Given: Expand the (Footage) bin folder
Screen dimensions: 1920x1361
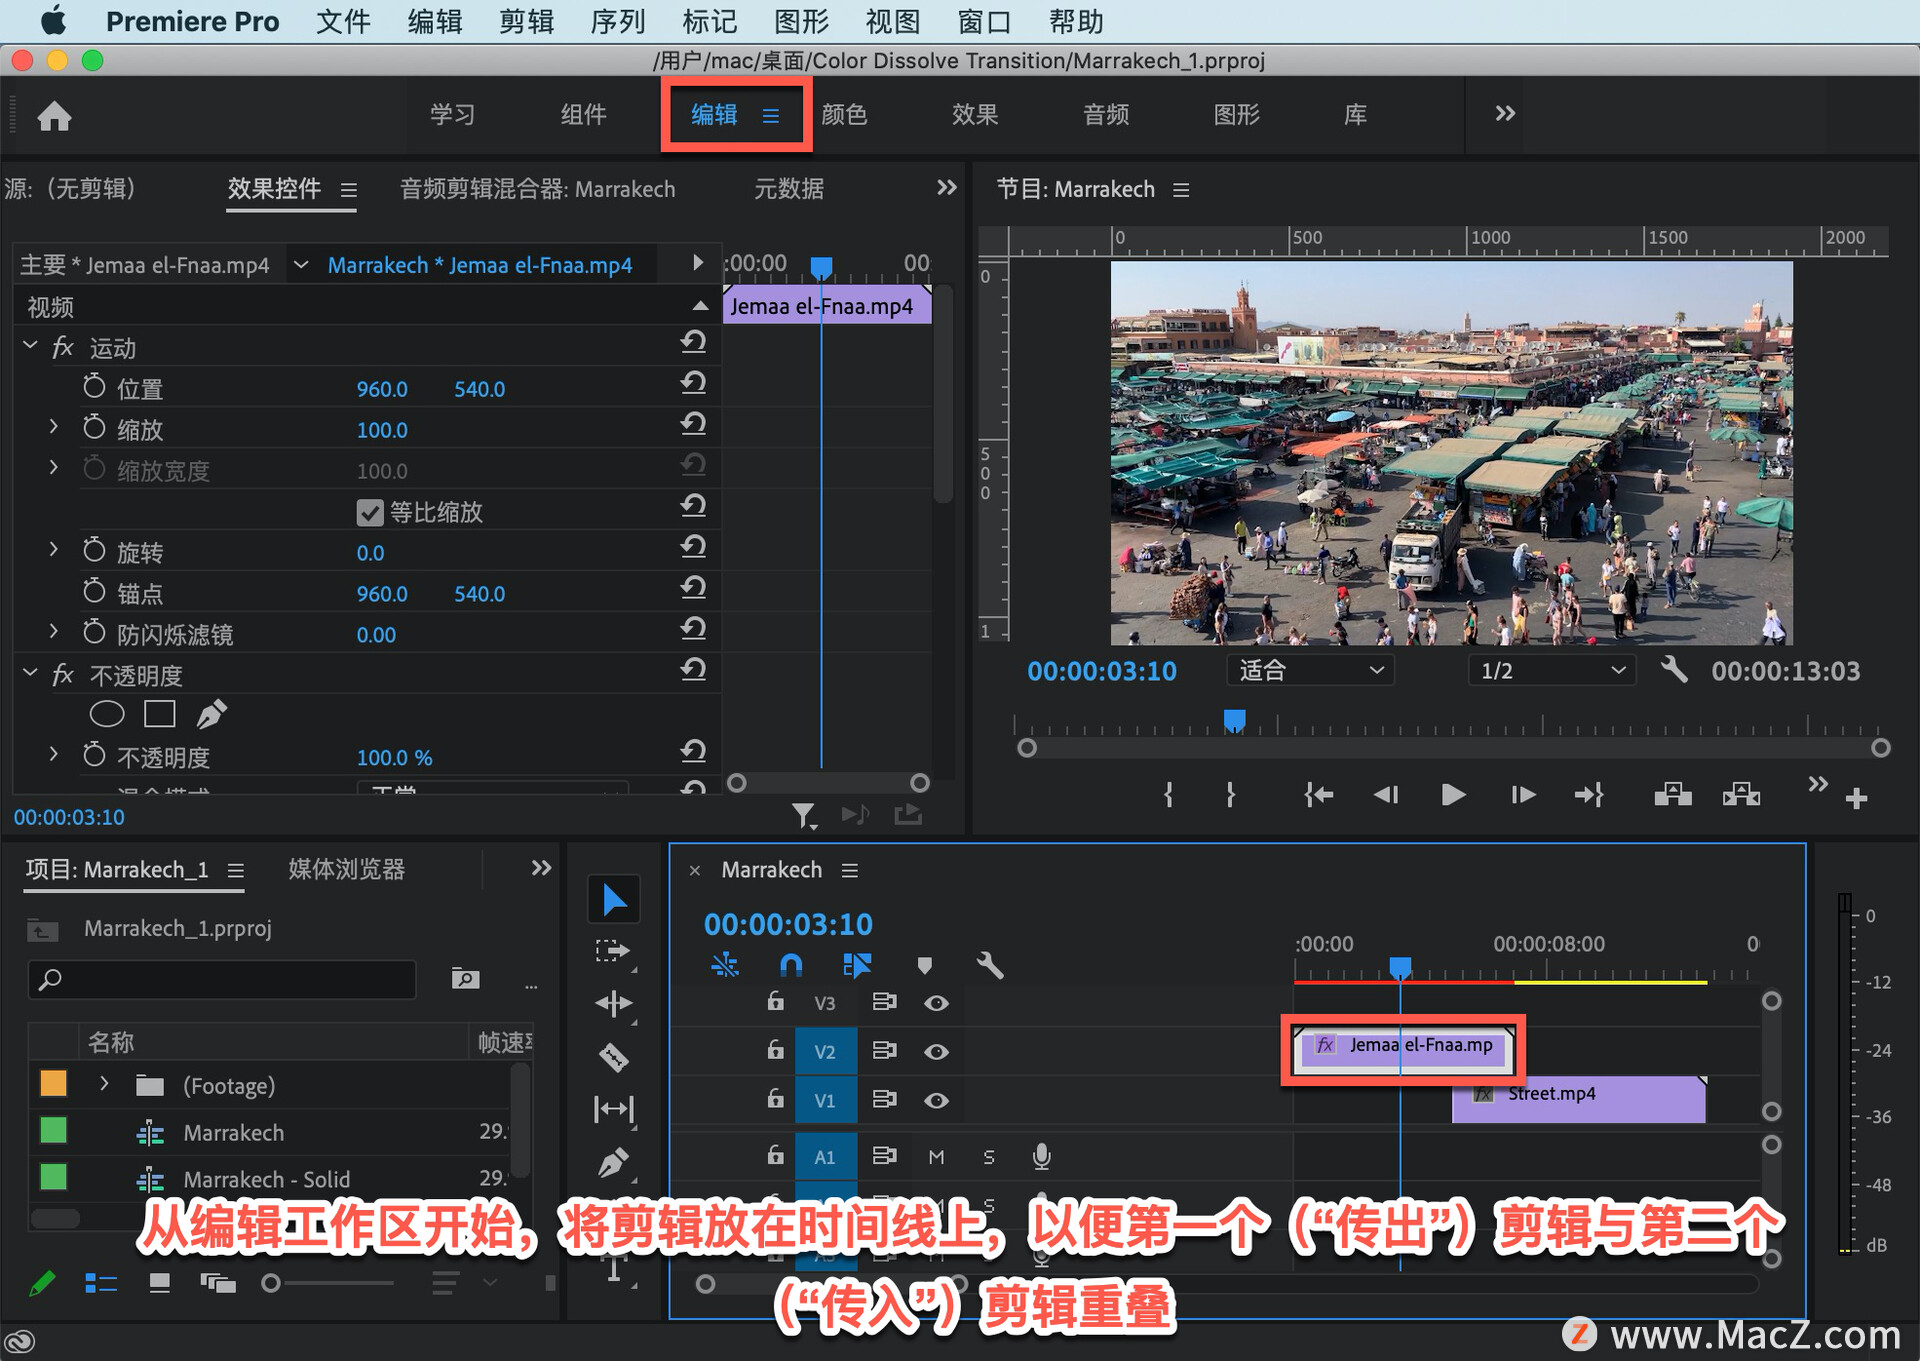Looking at the screenshot, I should (x=104, y=1084).
